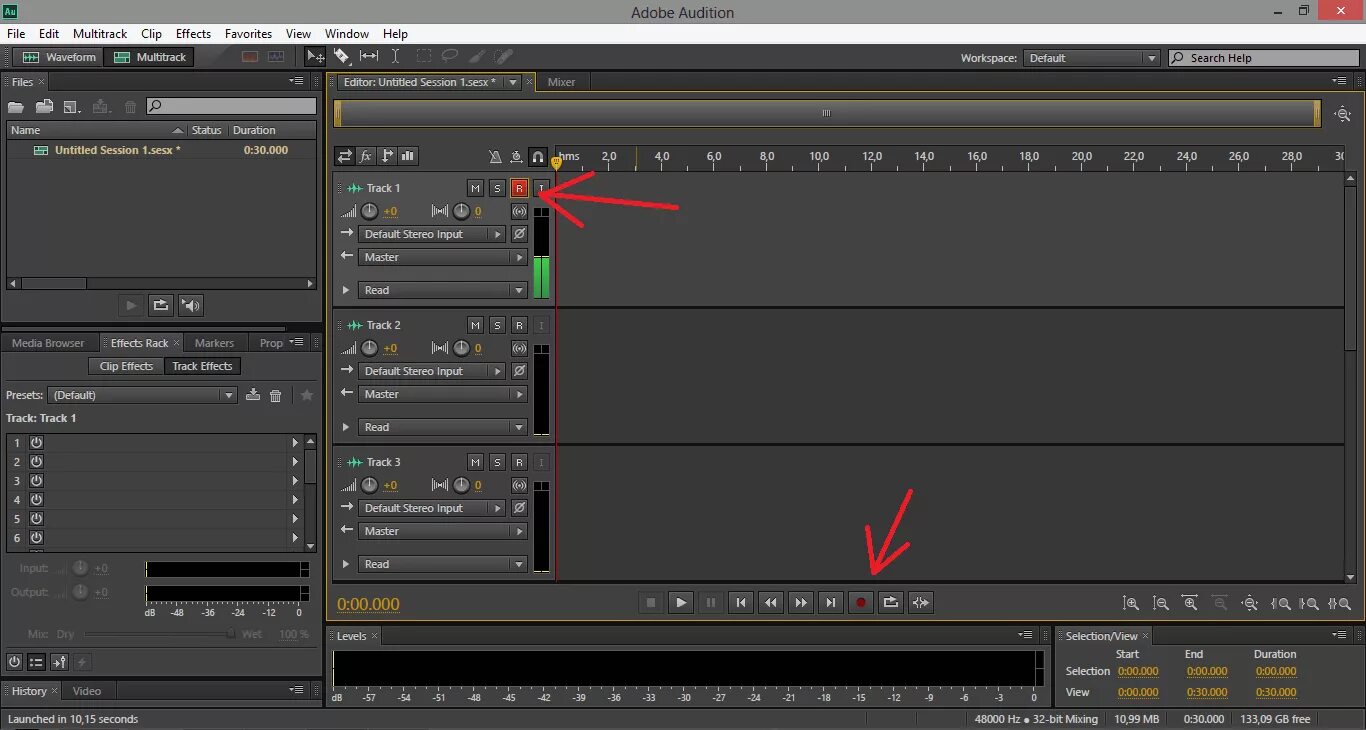Open the Multitrack menu

(x=100, y=34)
